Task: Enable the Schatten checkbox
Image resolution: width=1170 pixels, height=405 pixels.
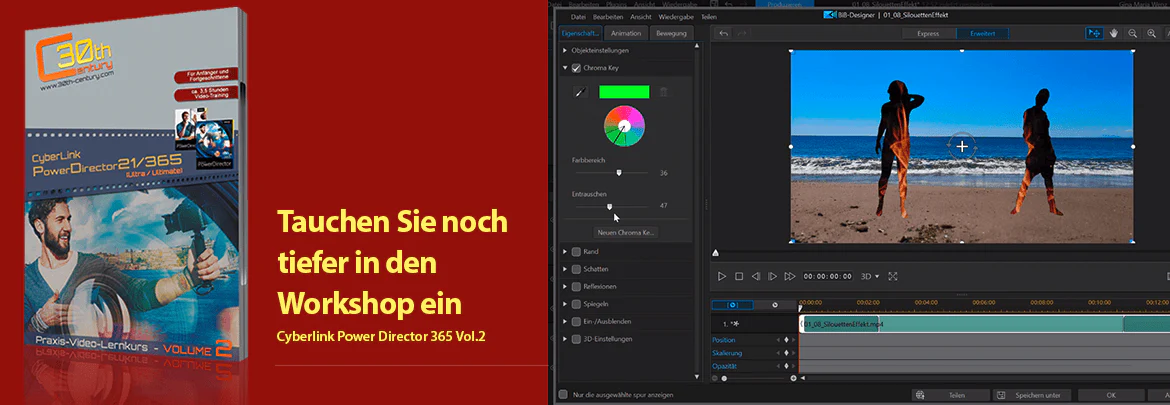Action: [576, 269]
